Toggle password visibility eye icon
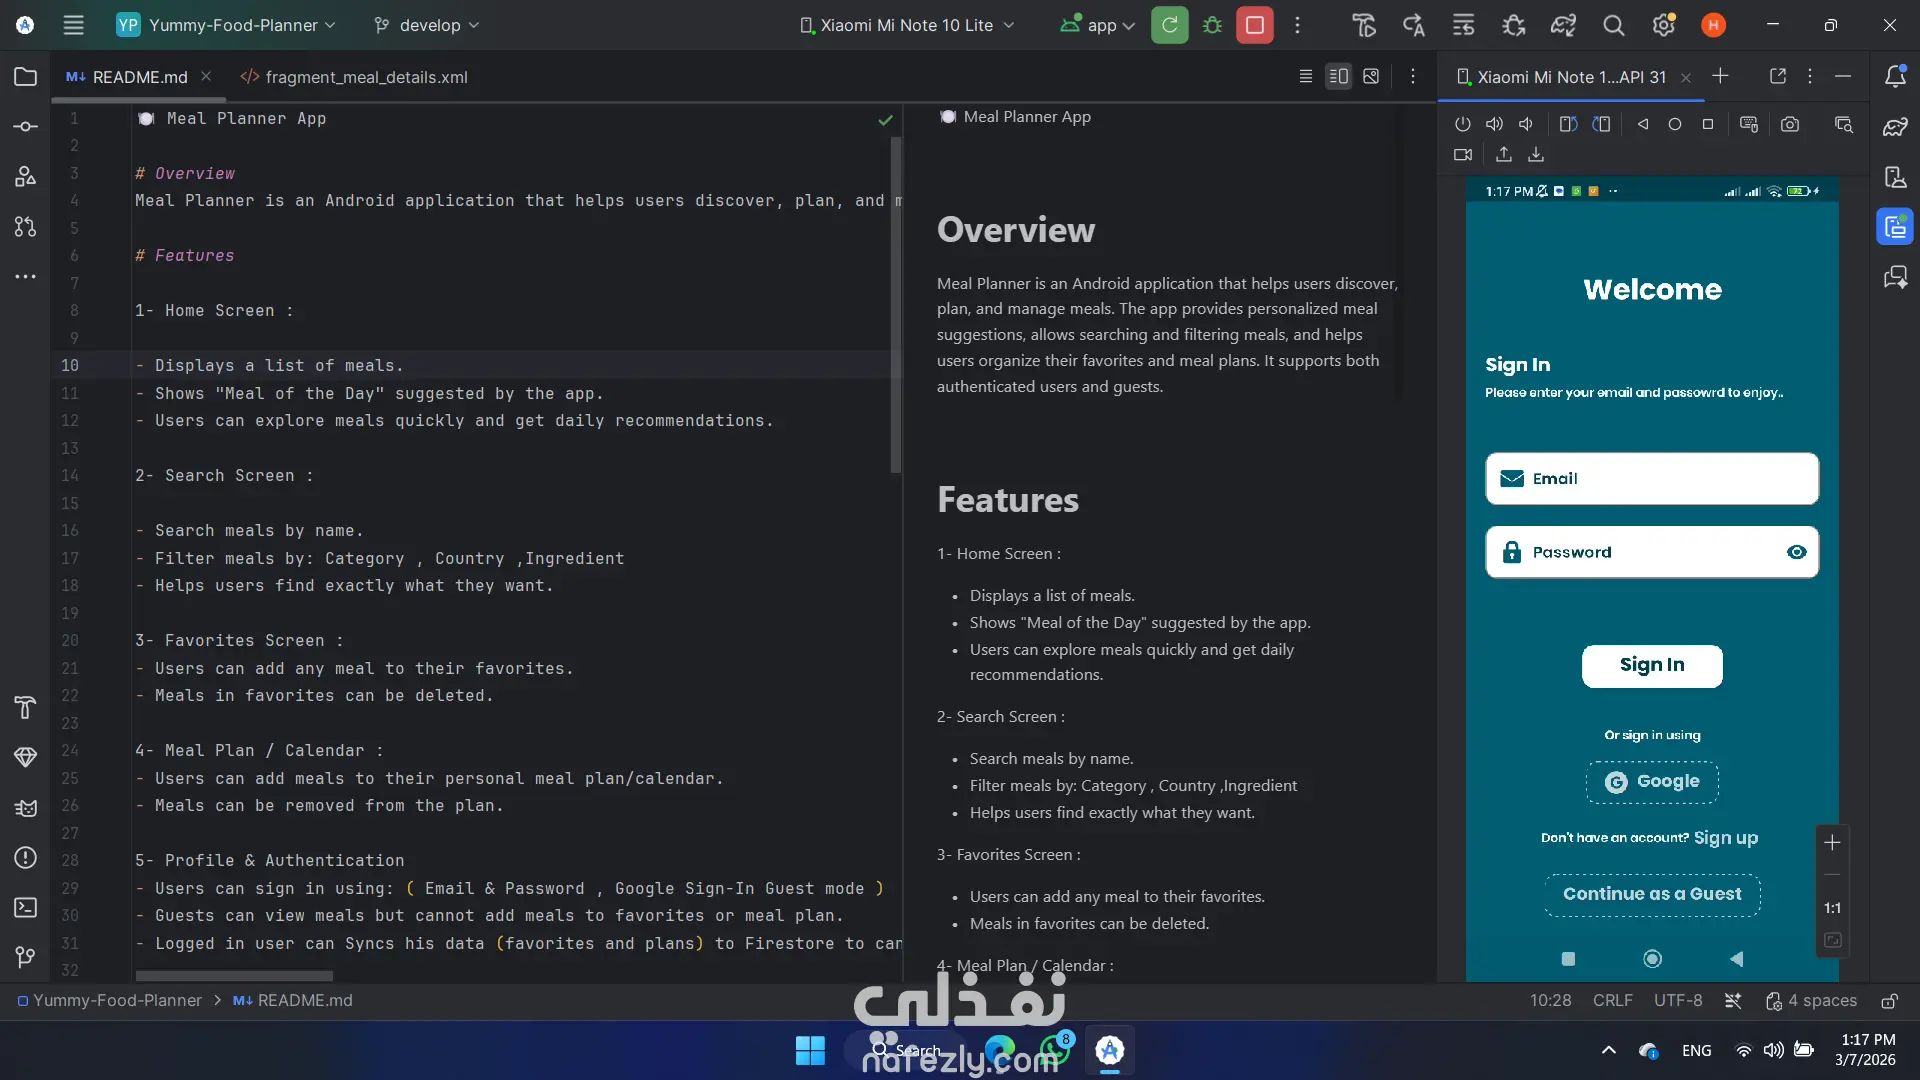This screenshot has height=1080, width=1920. (1796, 552)
